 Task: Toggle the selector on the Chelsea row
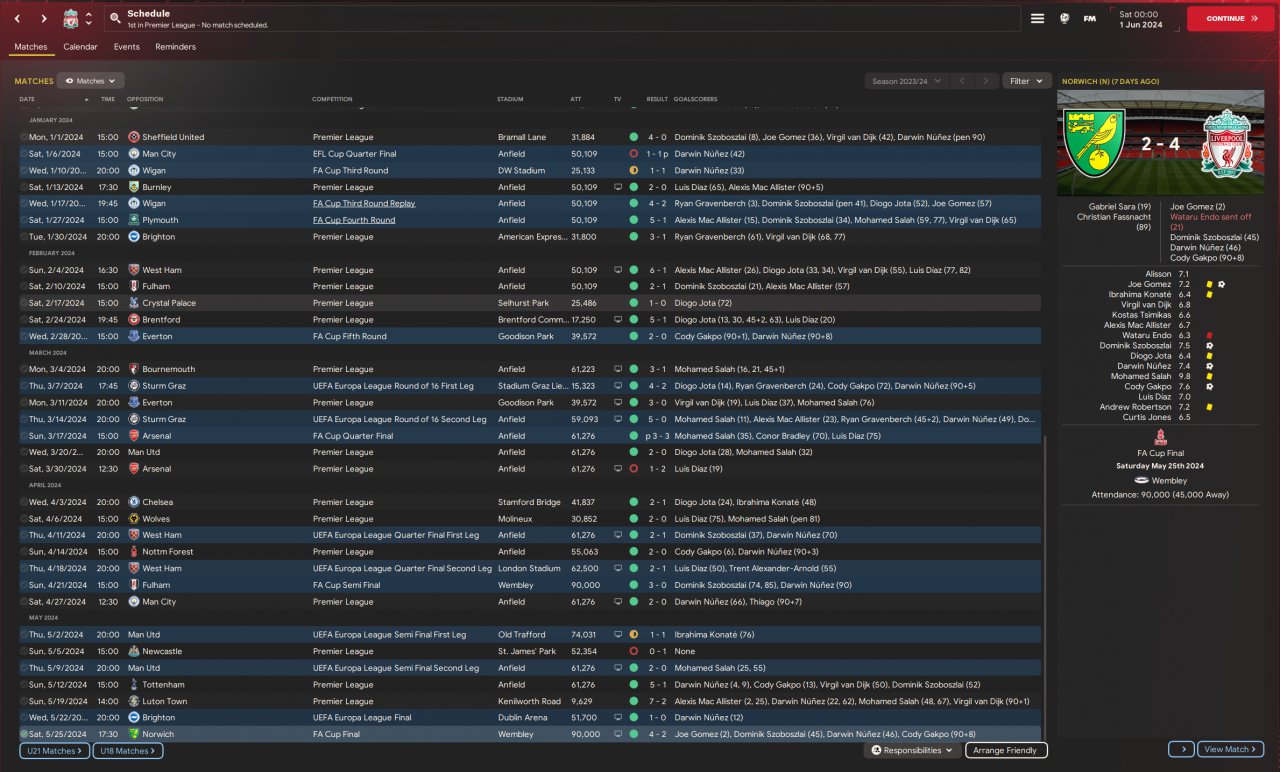pyautogui.click(x=23, y=502)
